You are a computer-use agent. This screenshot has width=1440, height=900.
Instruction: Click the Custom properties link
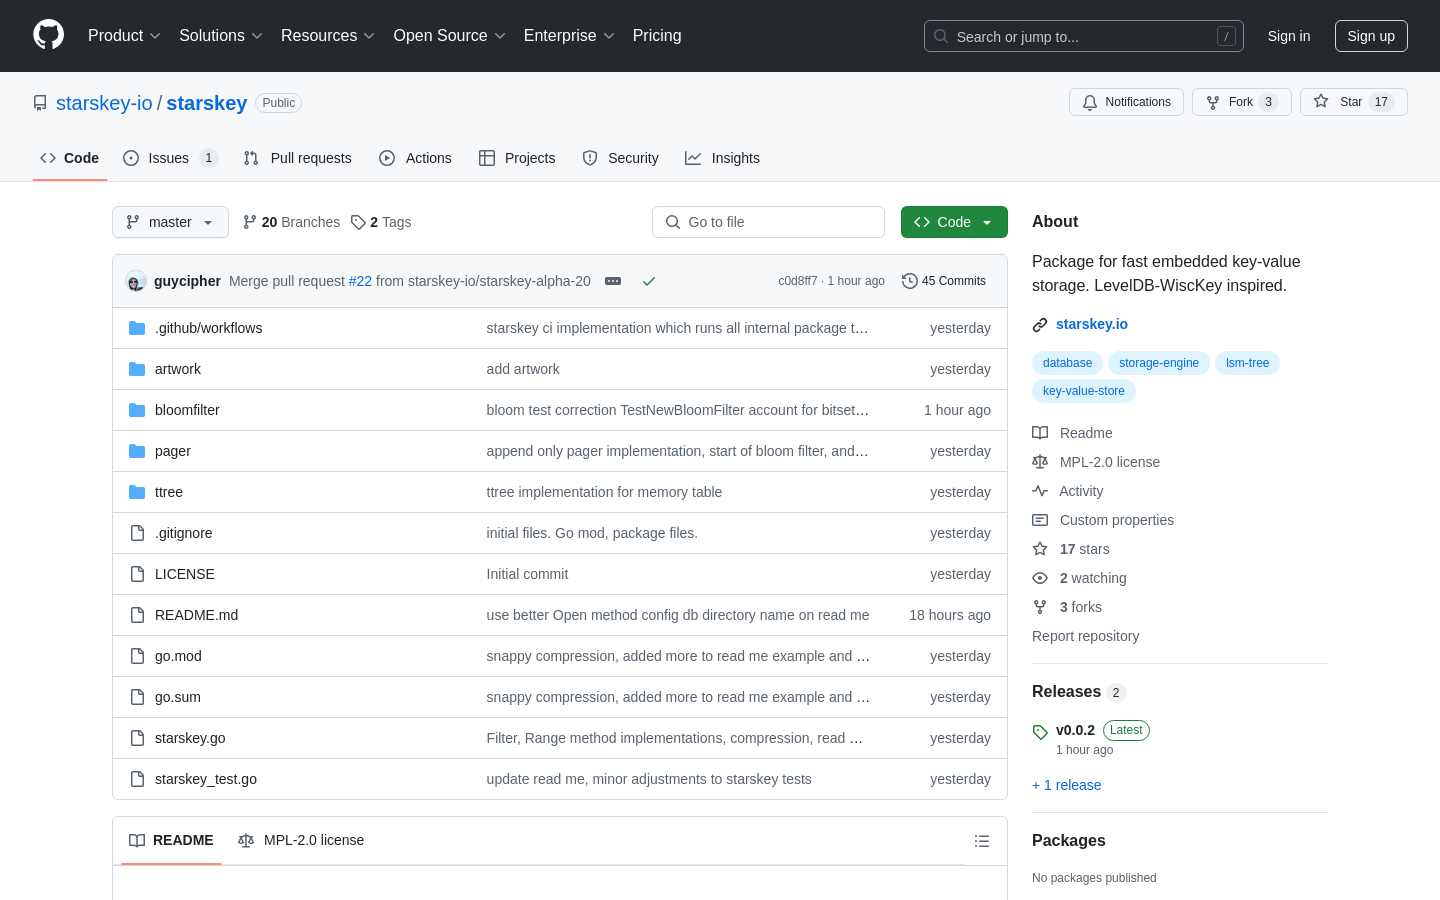pos(1116,520)
